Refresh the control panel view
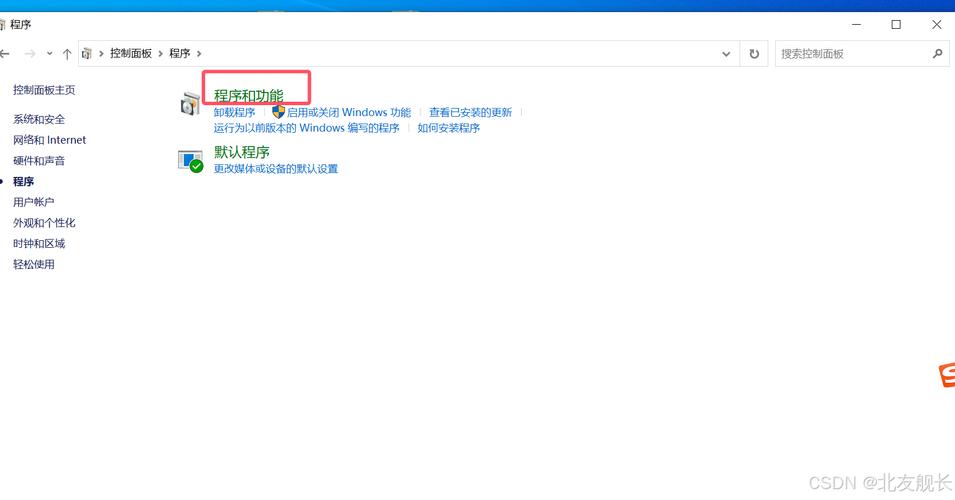 (754, 54)
